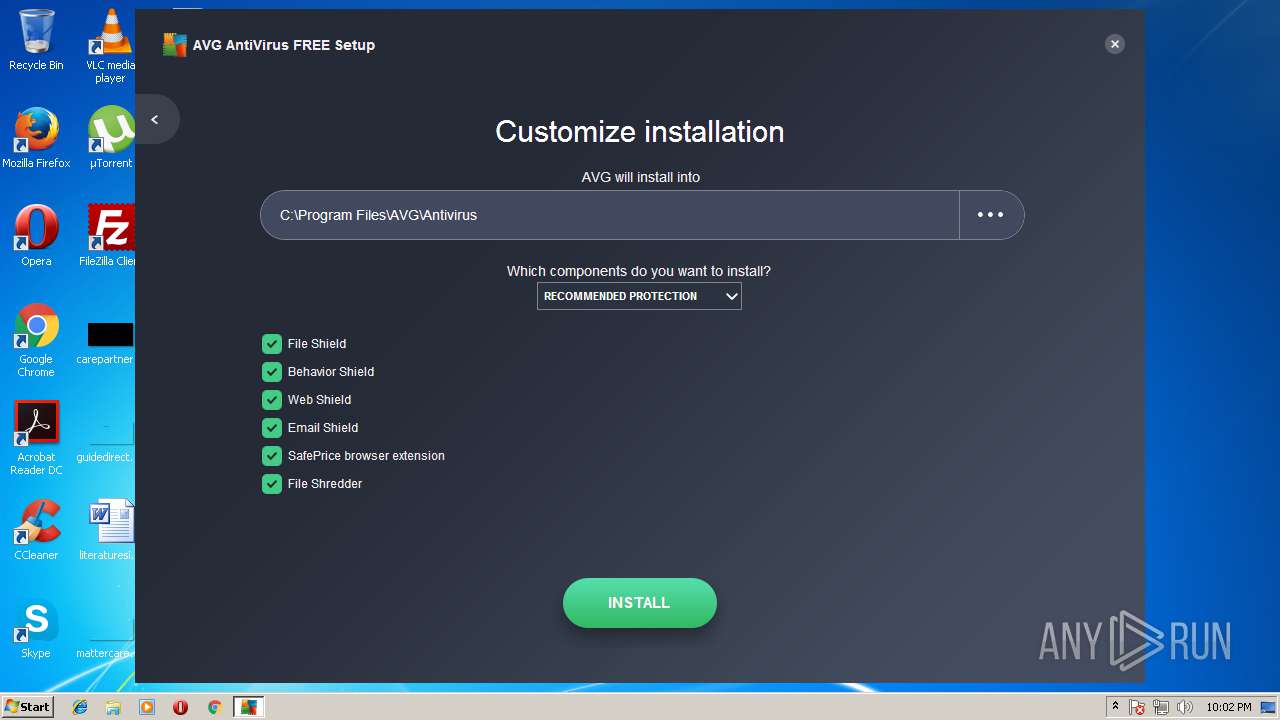Open Windows Explorer folder in the taskbar

(113, 707)
